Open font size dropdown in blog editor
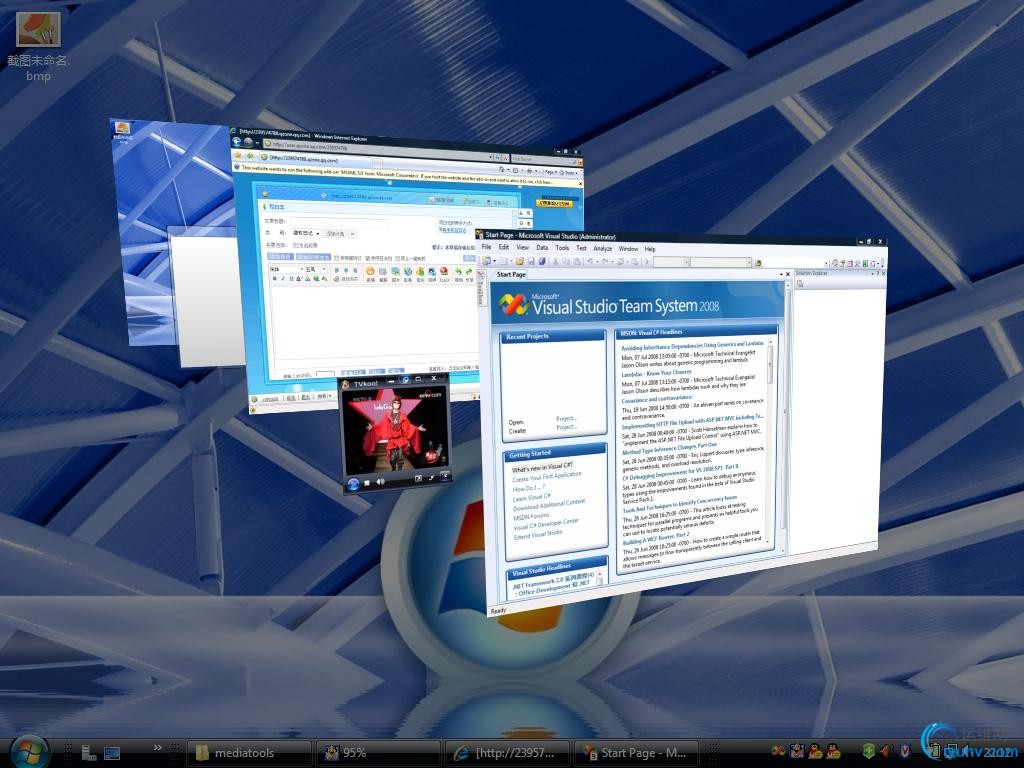 (315, 269)
